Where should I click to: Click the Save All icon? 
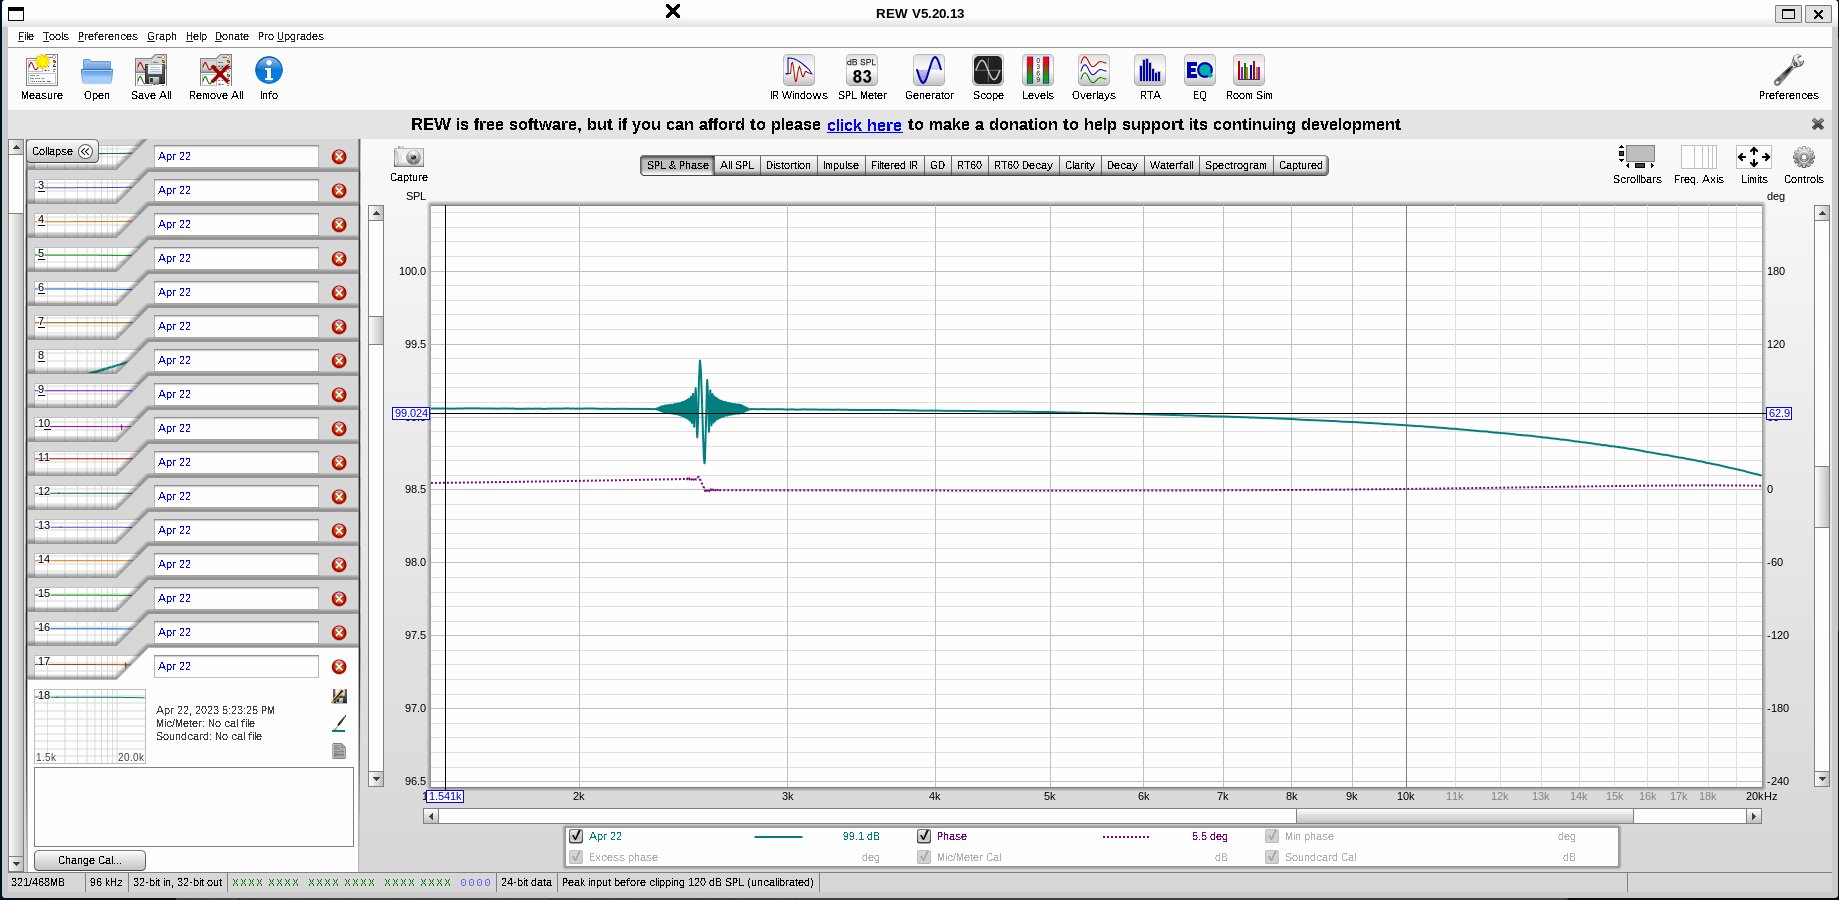(151, 78)
